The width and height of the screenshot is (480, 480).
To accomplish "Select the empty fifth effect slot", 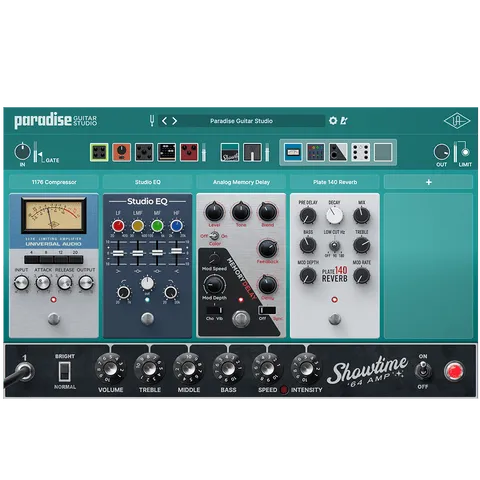I will click(x=383, y=152).
